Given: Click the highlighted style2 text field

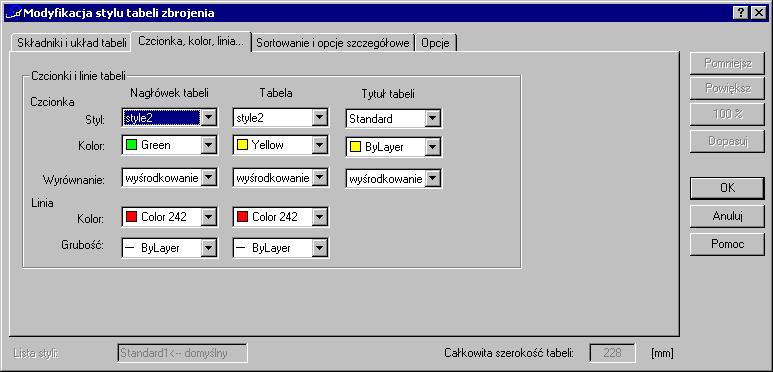Looking at the screenshot, I should (162, 118).
